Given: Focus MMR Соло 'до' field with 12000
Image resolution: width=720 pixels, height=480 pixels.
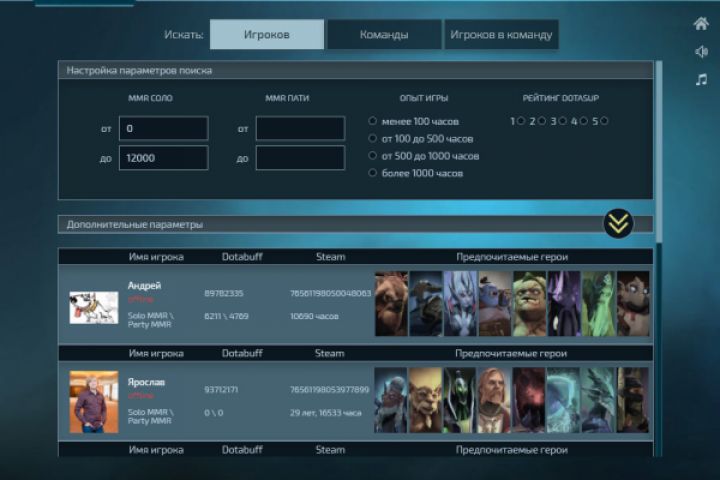Looking at the screenshot, I should [x=163, y=158].
